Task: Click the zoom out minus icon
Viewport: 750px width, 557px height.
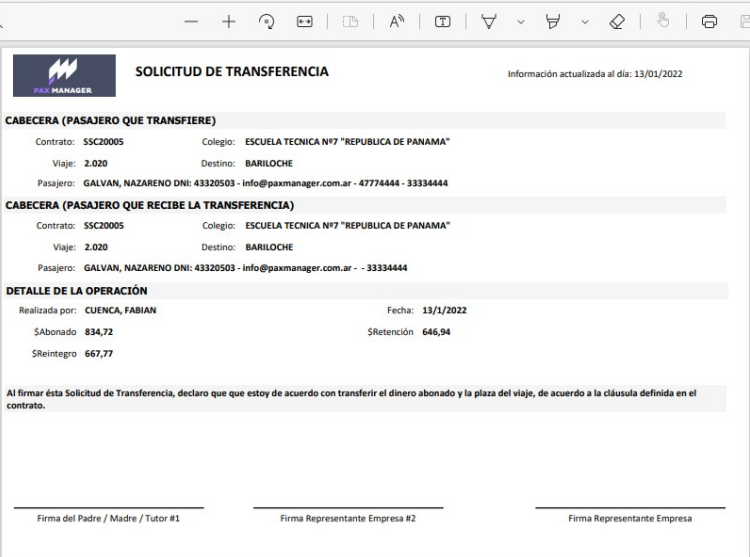Action: click(191, 22)
